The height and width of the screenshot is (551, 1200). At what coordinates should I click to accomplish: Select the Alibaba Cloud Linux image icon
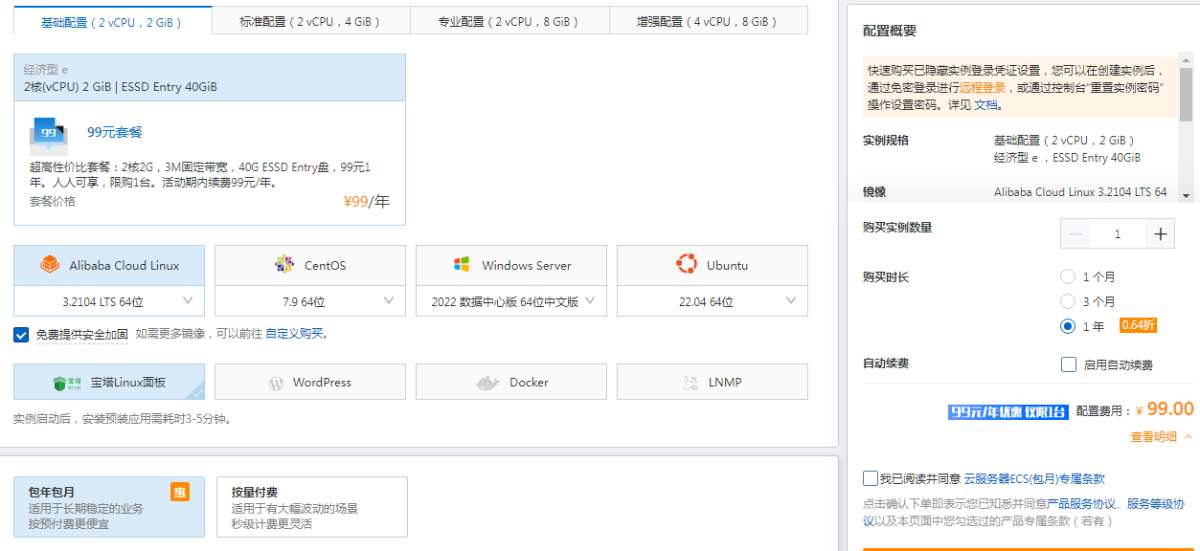[50, 265]
